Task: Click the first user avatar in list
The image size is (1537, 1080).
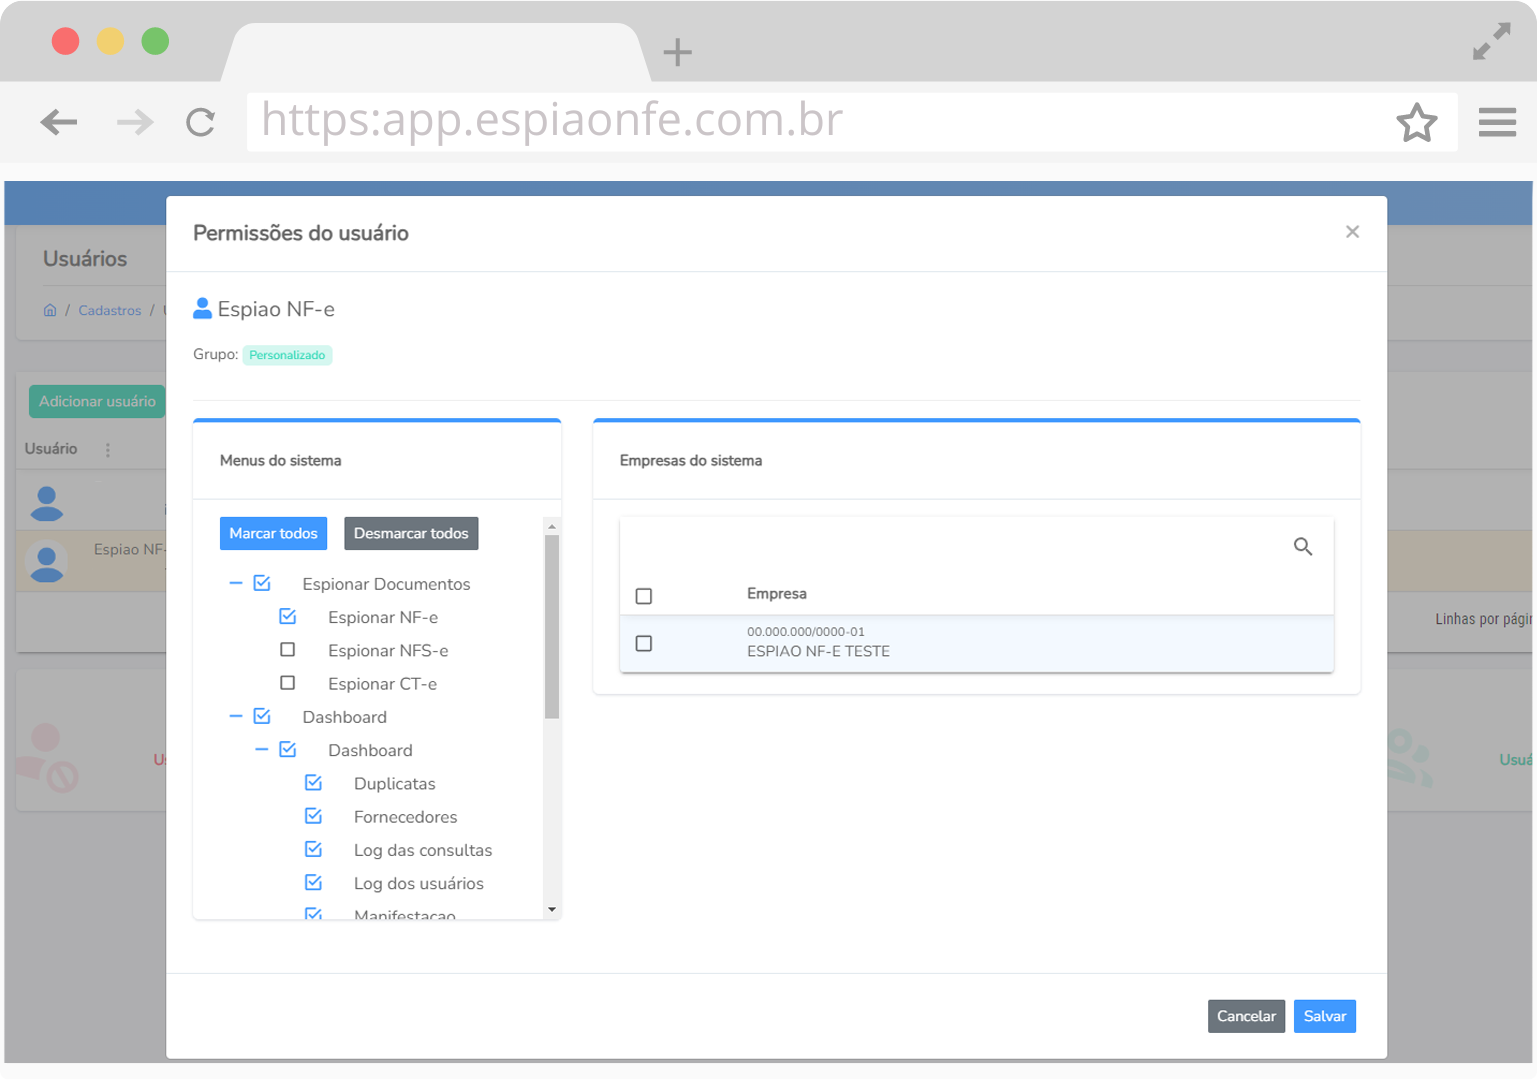Action: 46,503
